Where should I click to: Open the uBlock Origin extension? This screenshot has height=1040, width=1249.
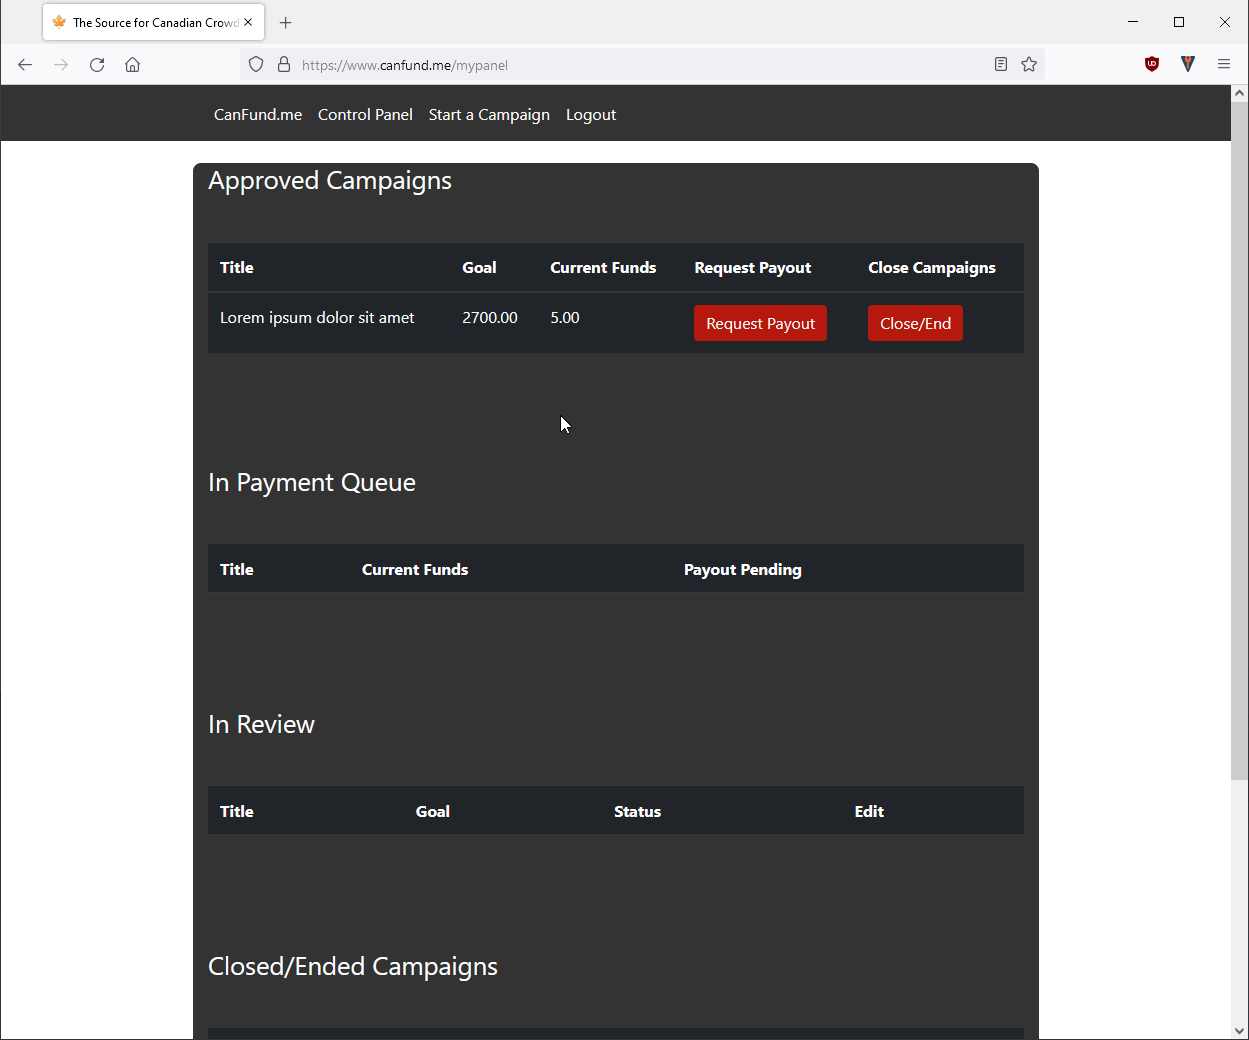click(x=1152, y=64)
